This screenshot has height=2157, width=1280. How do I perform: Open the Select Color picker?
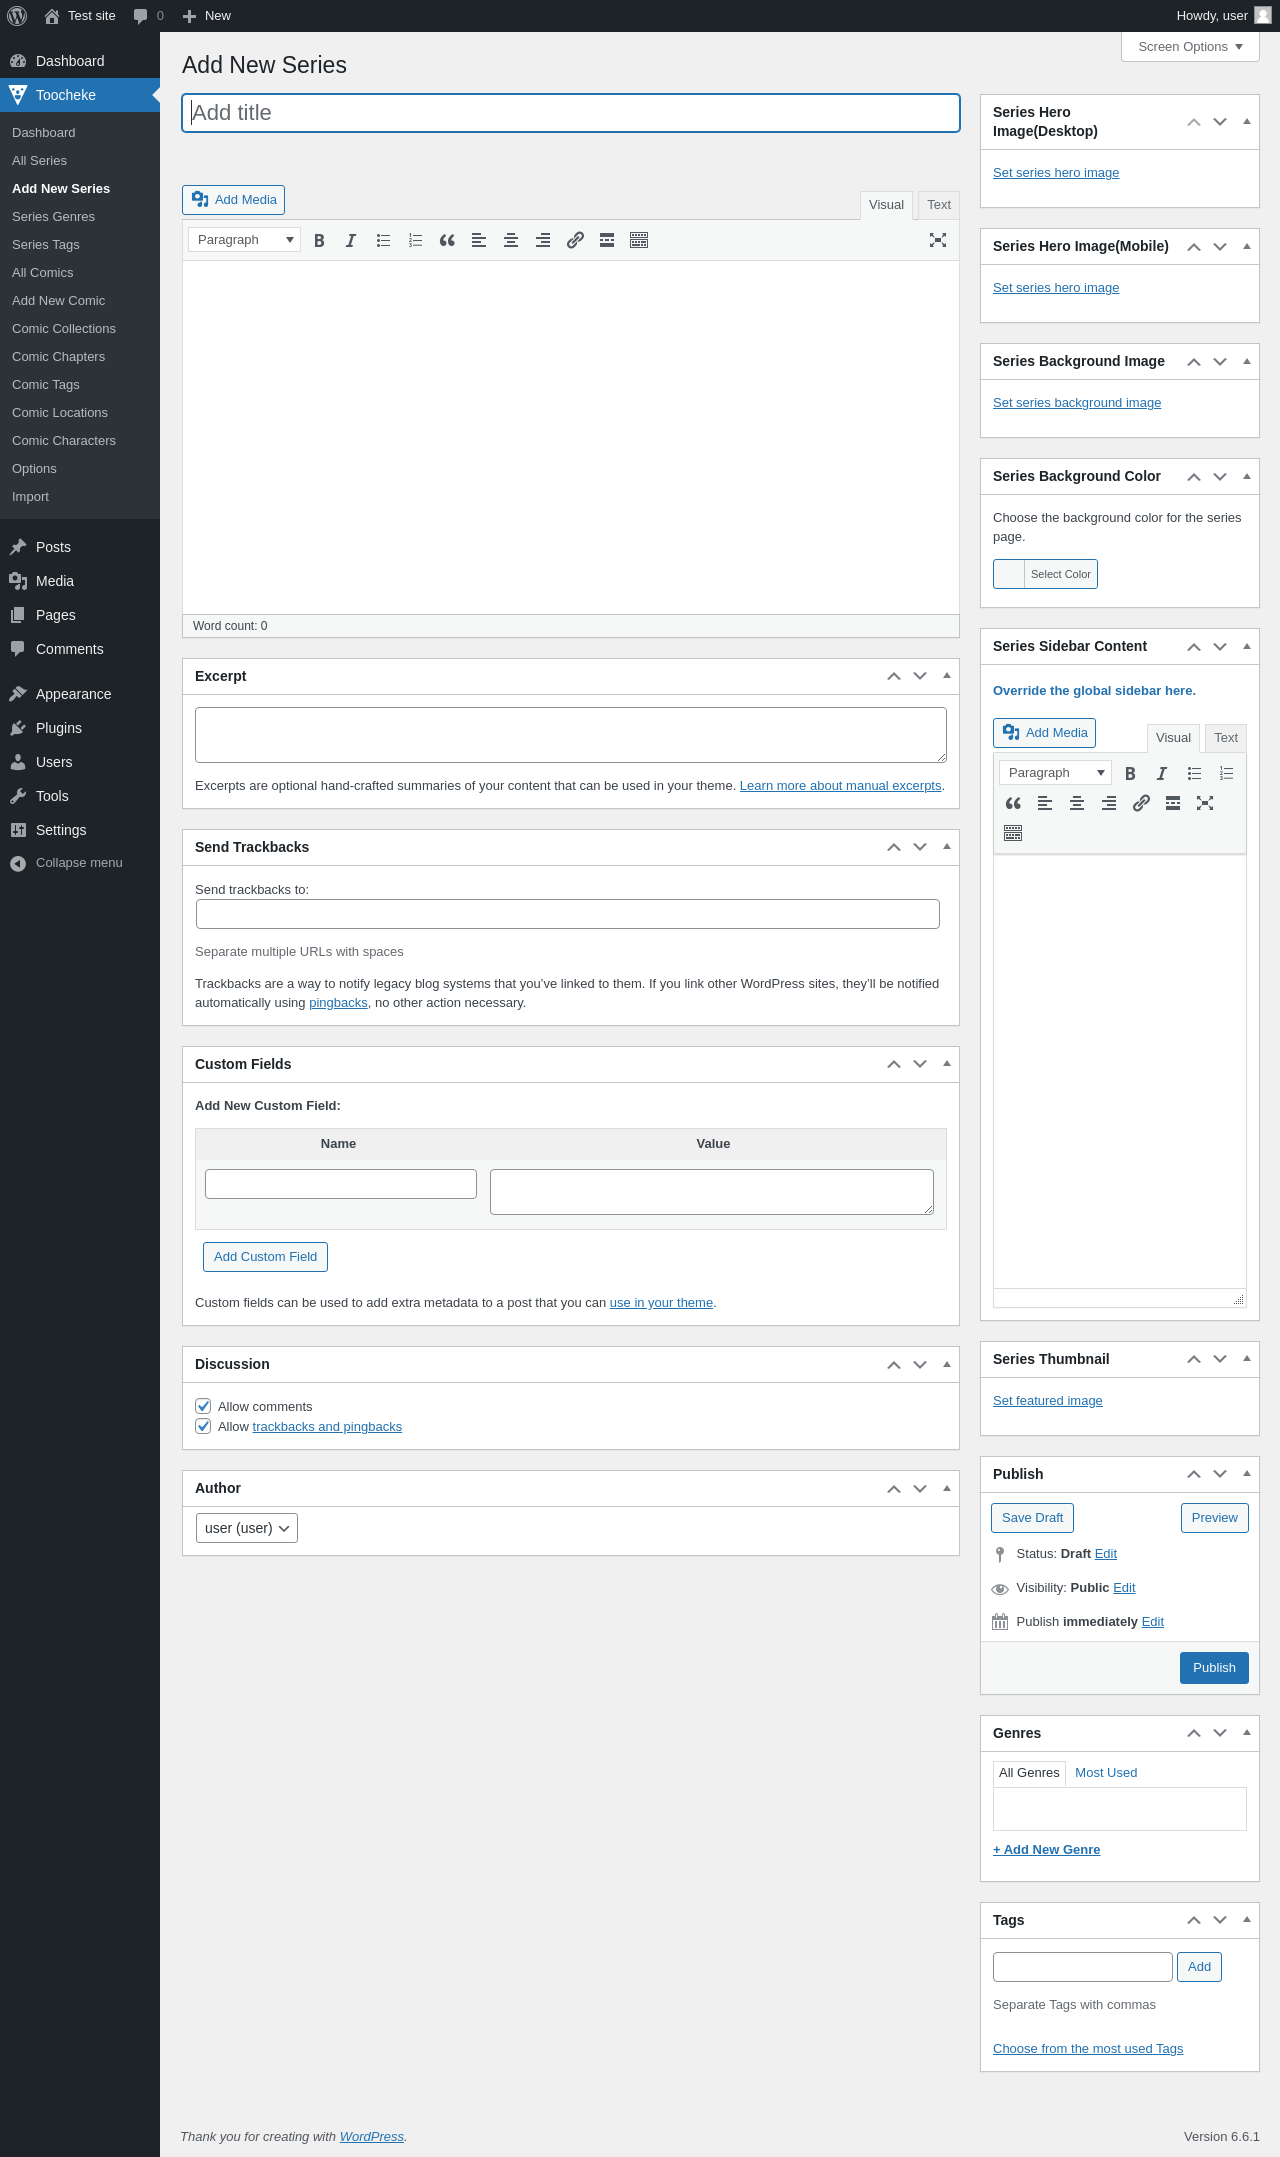point(1045,574)
